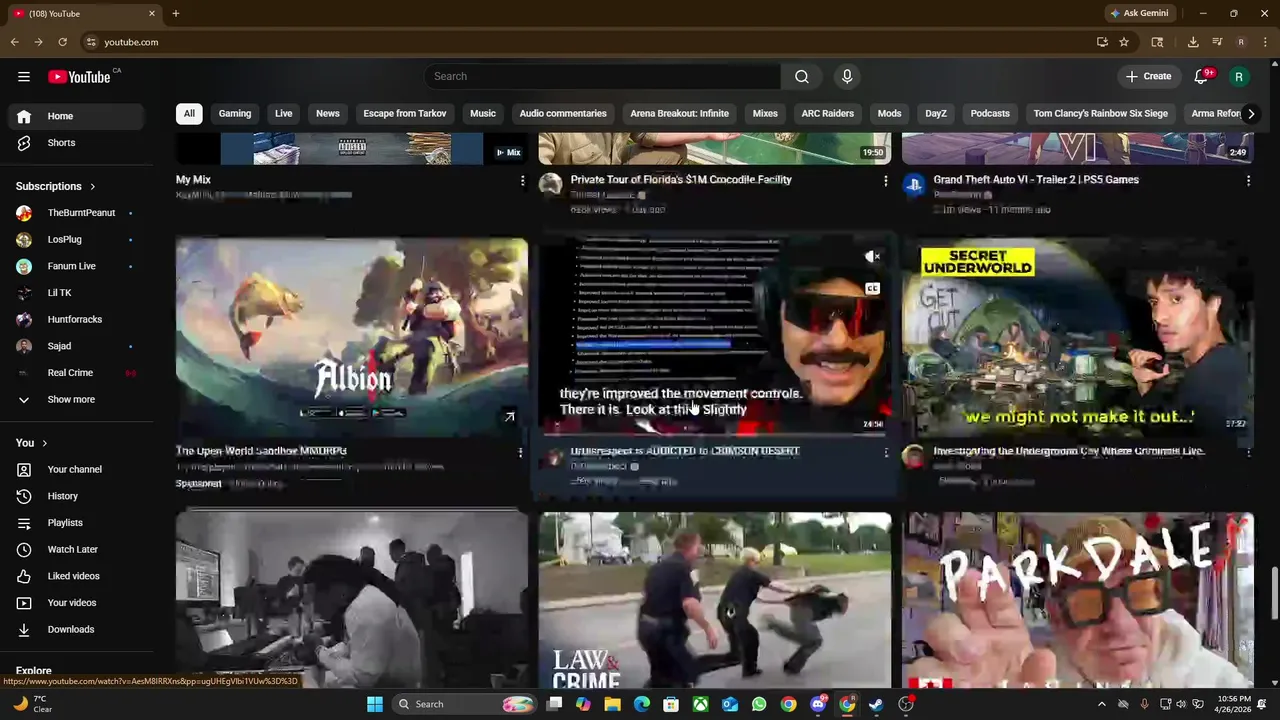Click the magnifier search button

tap(802, 77)
